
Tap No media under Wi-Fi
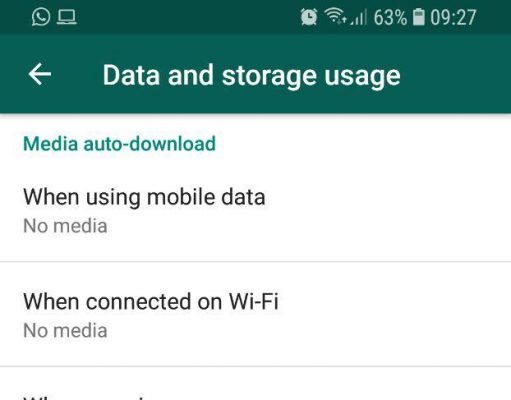[x=65, y=331]
